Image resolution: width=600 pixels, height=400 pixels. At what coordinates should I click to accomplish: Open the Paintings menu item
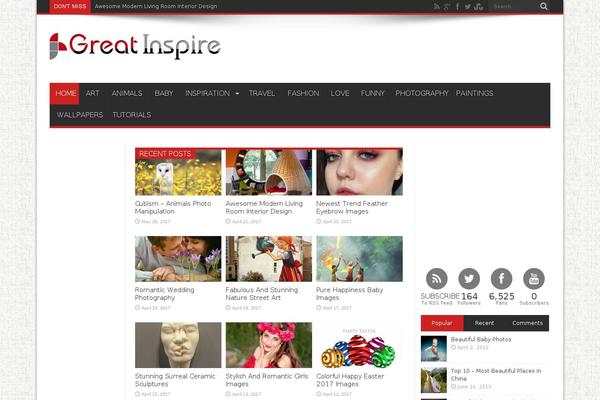point(474,93)
